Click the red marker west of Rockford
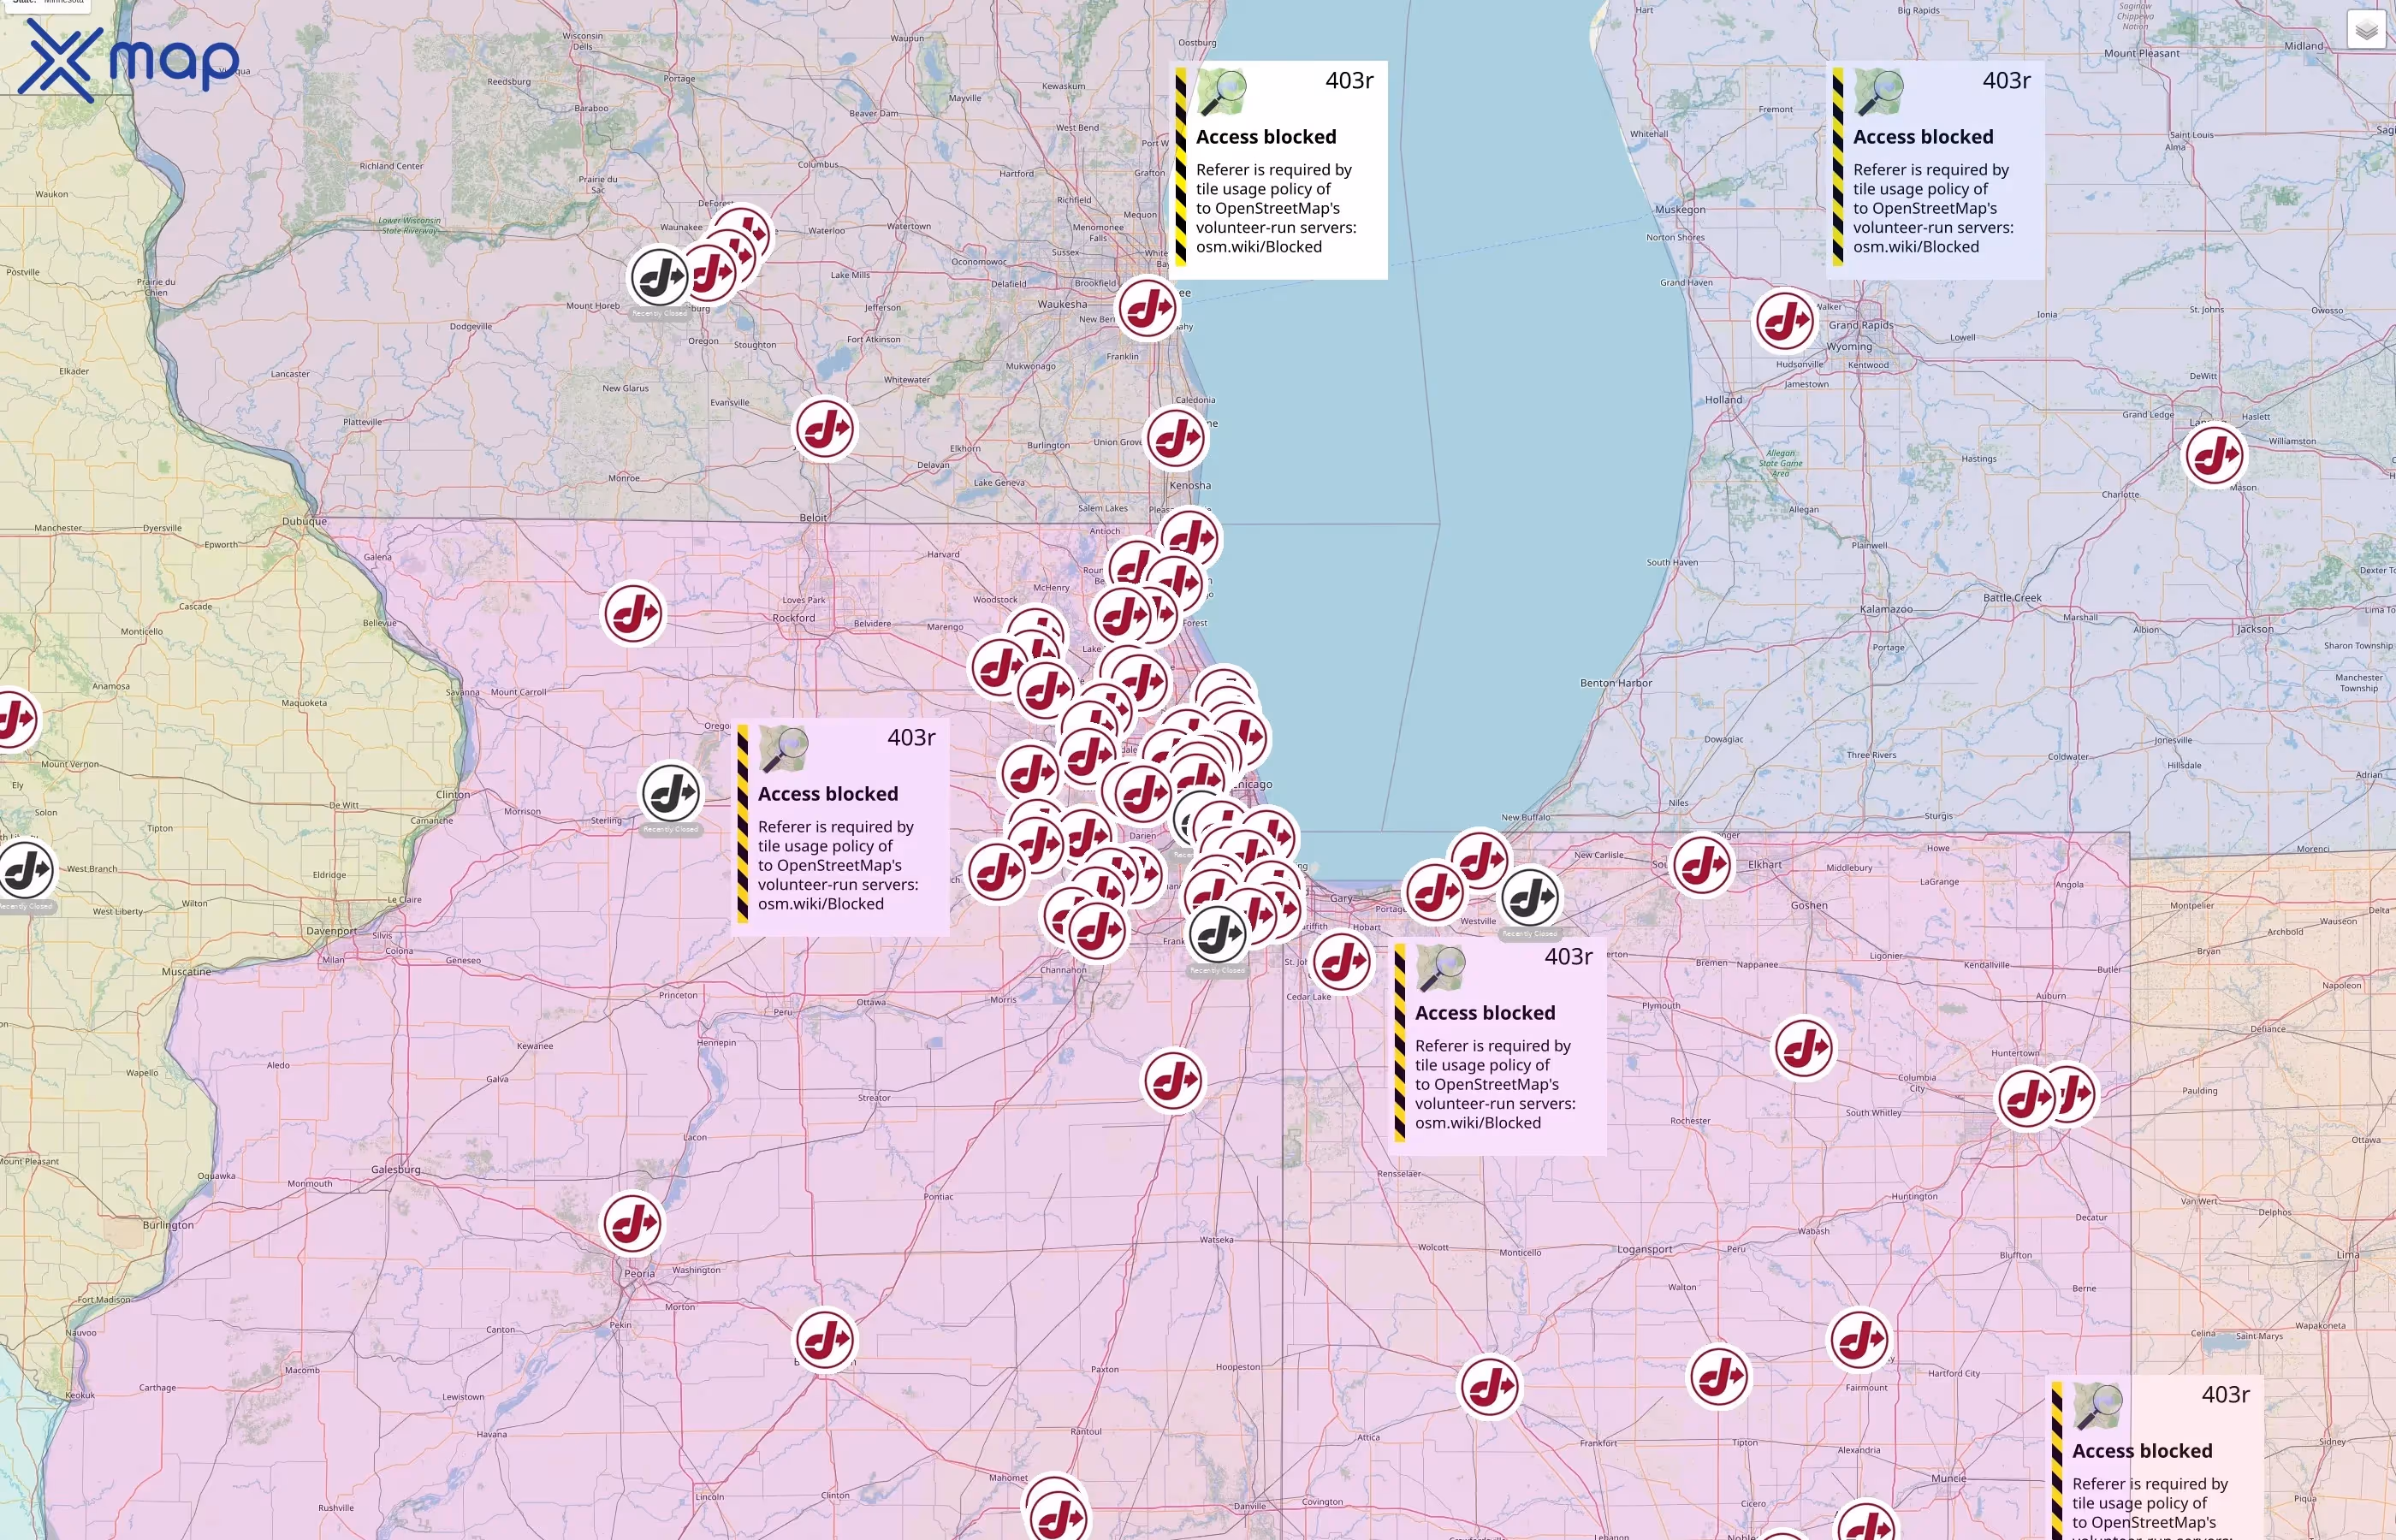This screenshot has height=1540, width=2396. pos(634,613)
